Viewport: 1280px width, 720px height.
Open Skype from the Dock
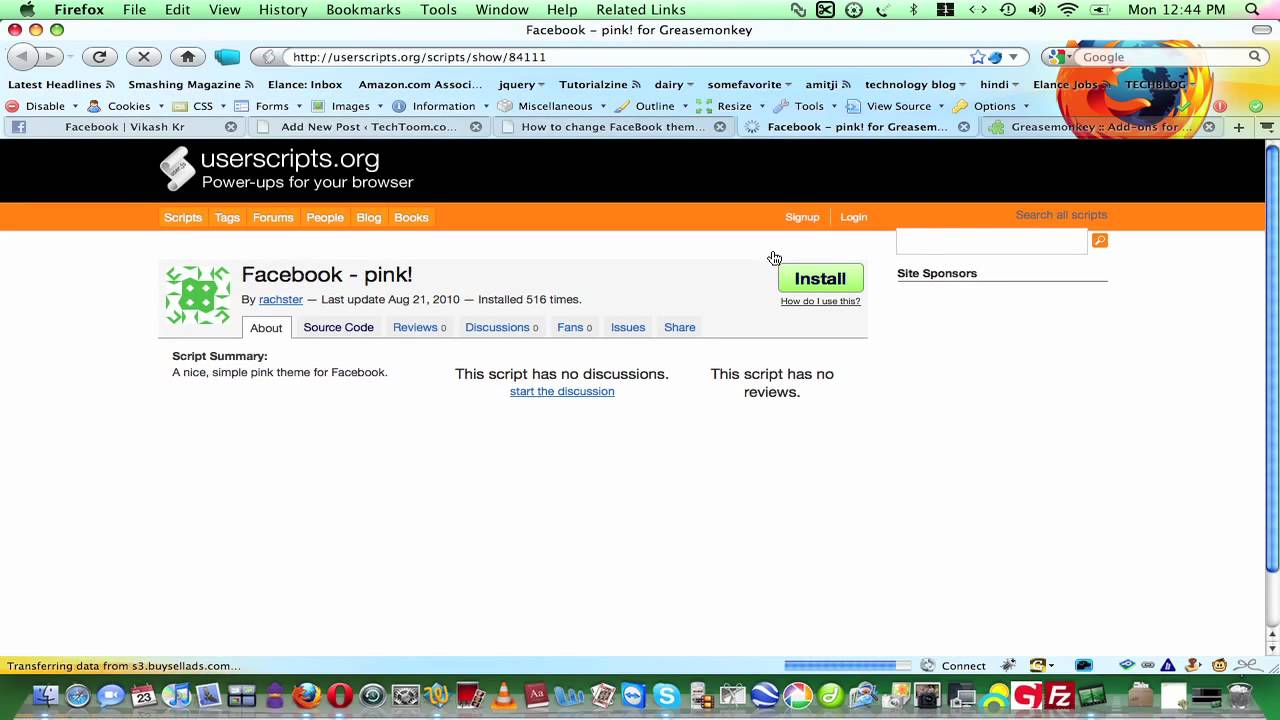coord(666,696)
